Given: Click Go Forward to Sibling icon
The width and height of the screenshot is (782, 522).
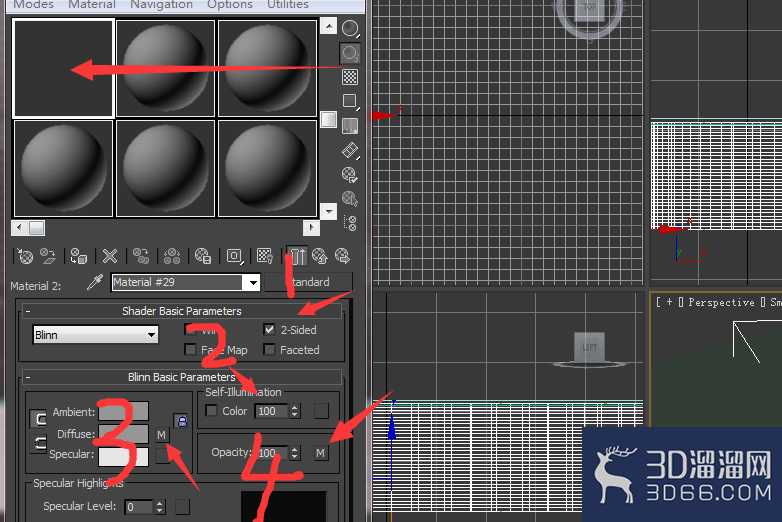Looking at the screenshot, I should pos(343,256).
